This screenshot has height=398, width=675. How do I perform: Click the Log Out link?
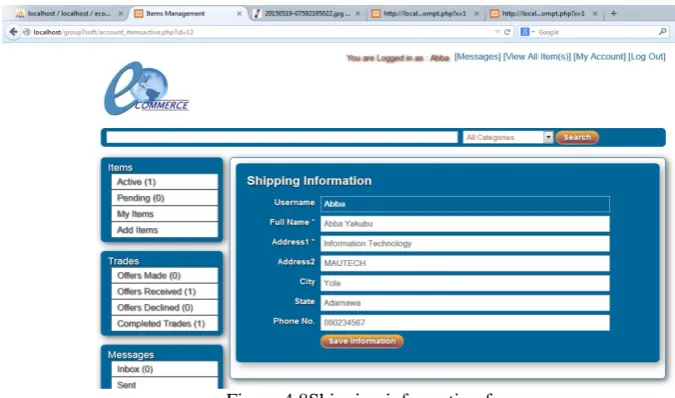tap(647, 56)
